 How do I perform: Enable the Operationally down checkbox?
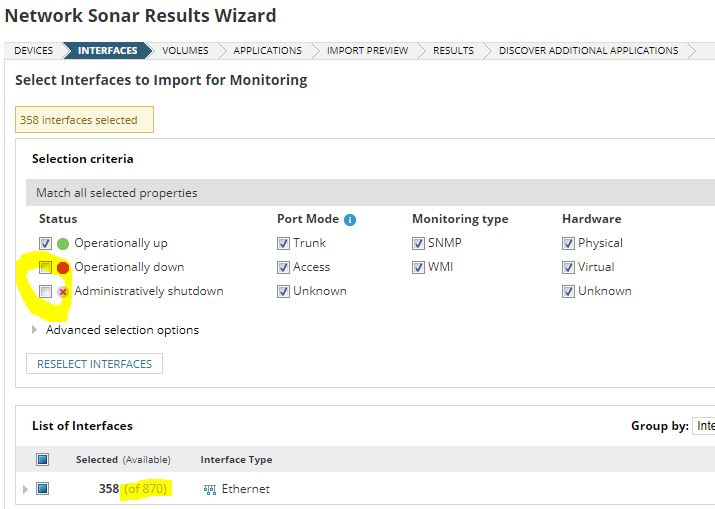pos(45,267)
